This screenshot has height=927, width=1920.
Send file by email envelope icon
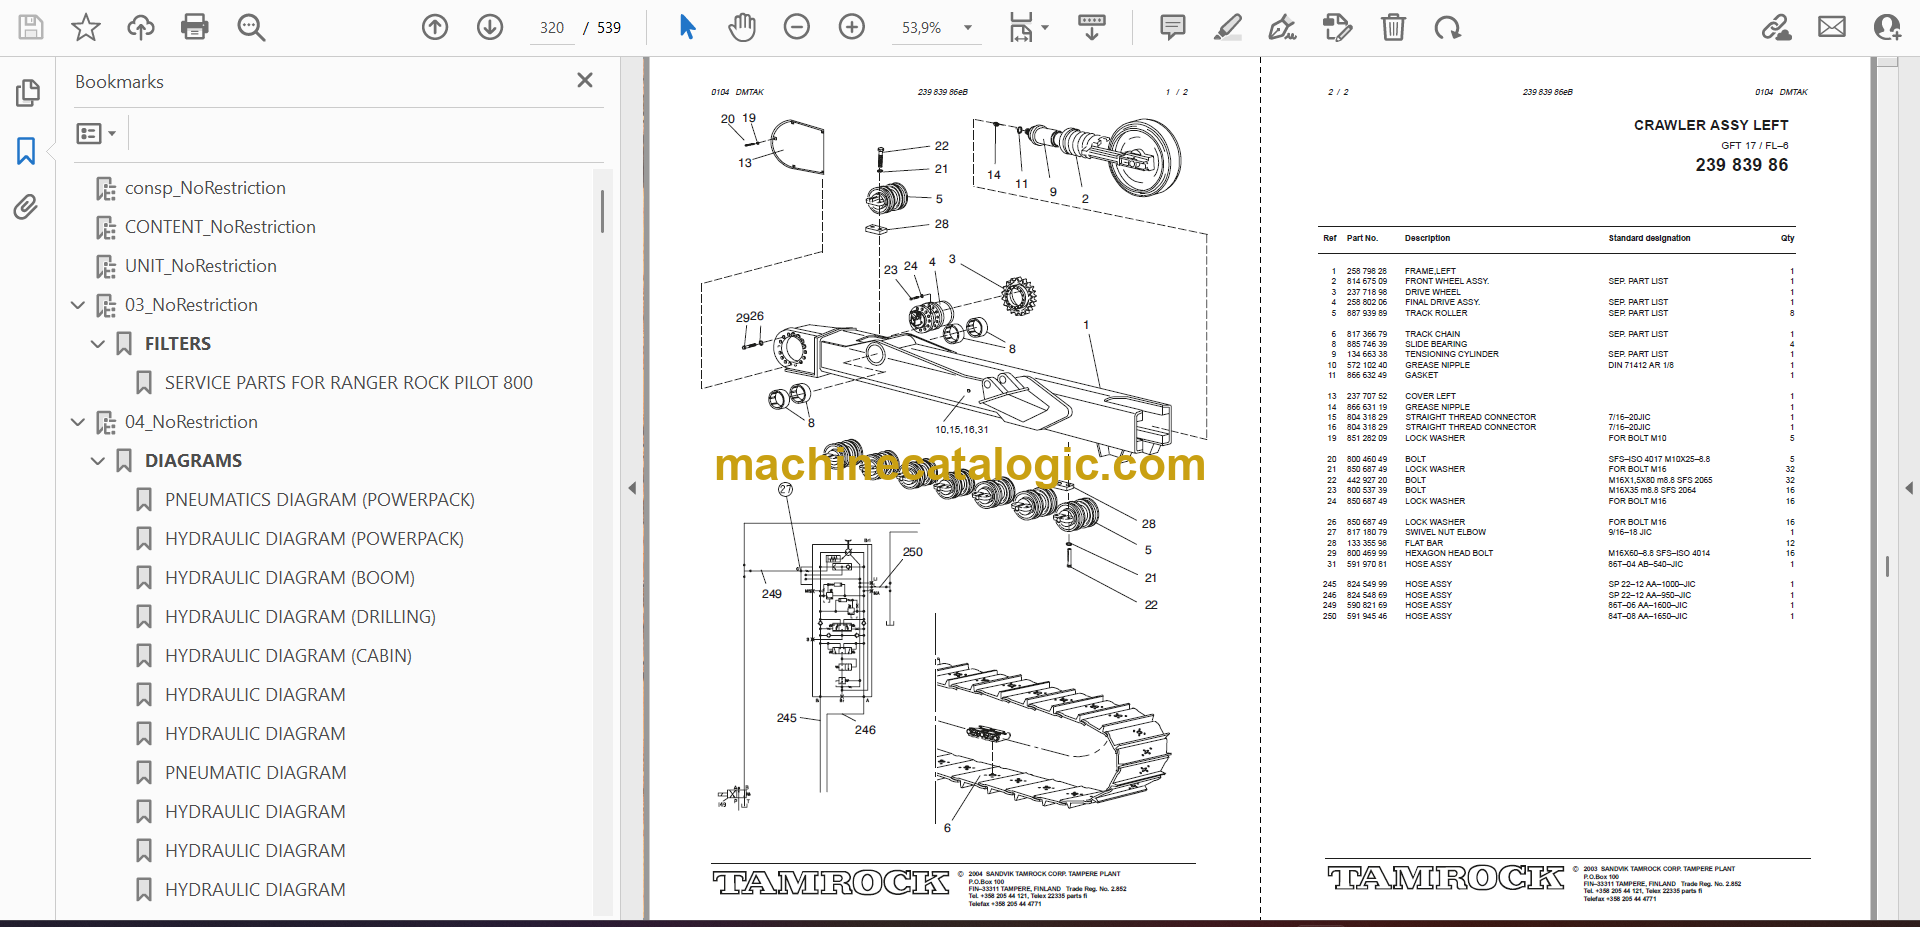(x=1832, y=27)
